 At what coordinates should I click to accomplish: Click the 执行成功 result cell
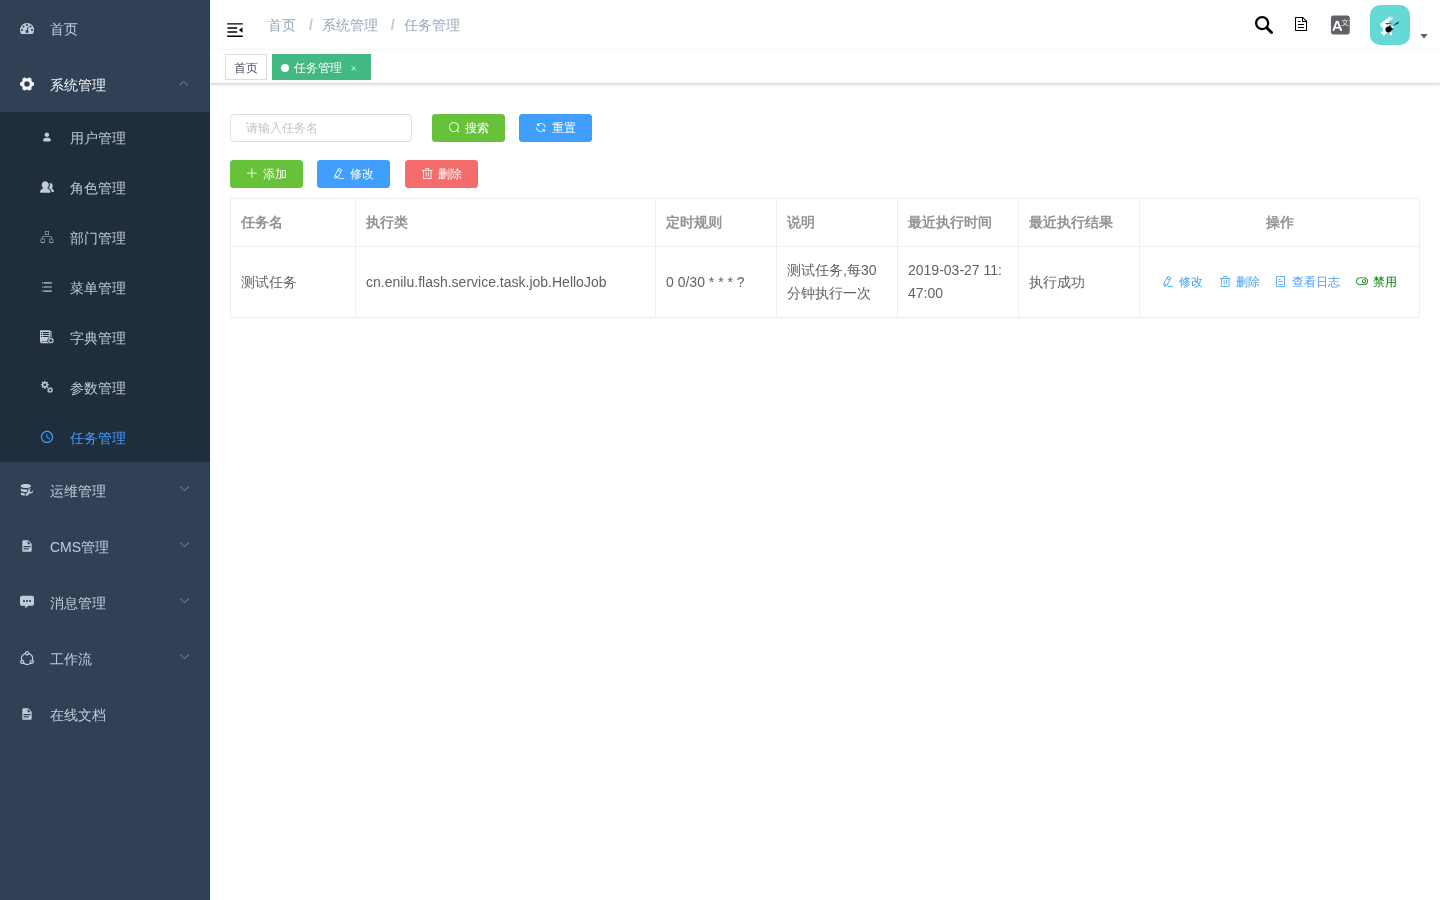tap(1079, 282)
